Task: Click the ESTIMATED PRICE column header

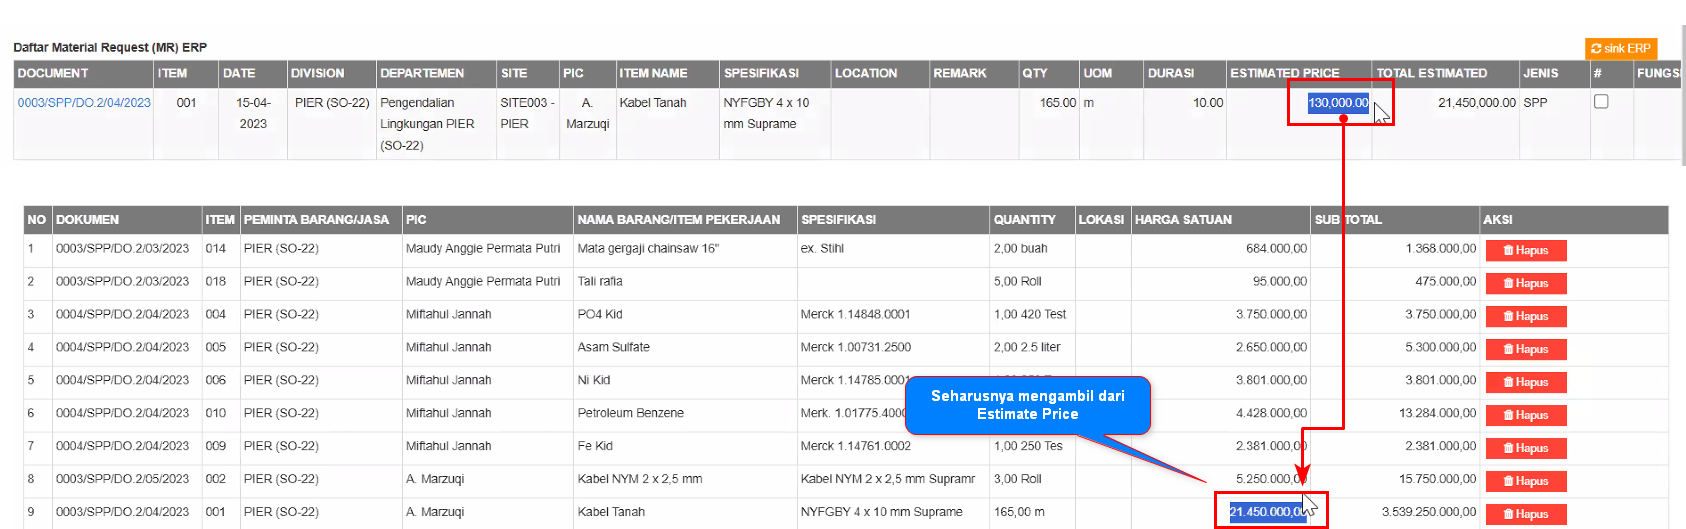Action: pyautogui.click(x=1284, y=73)
